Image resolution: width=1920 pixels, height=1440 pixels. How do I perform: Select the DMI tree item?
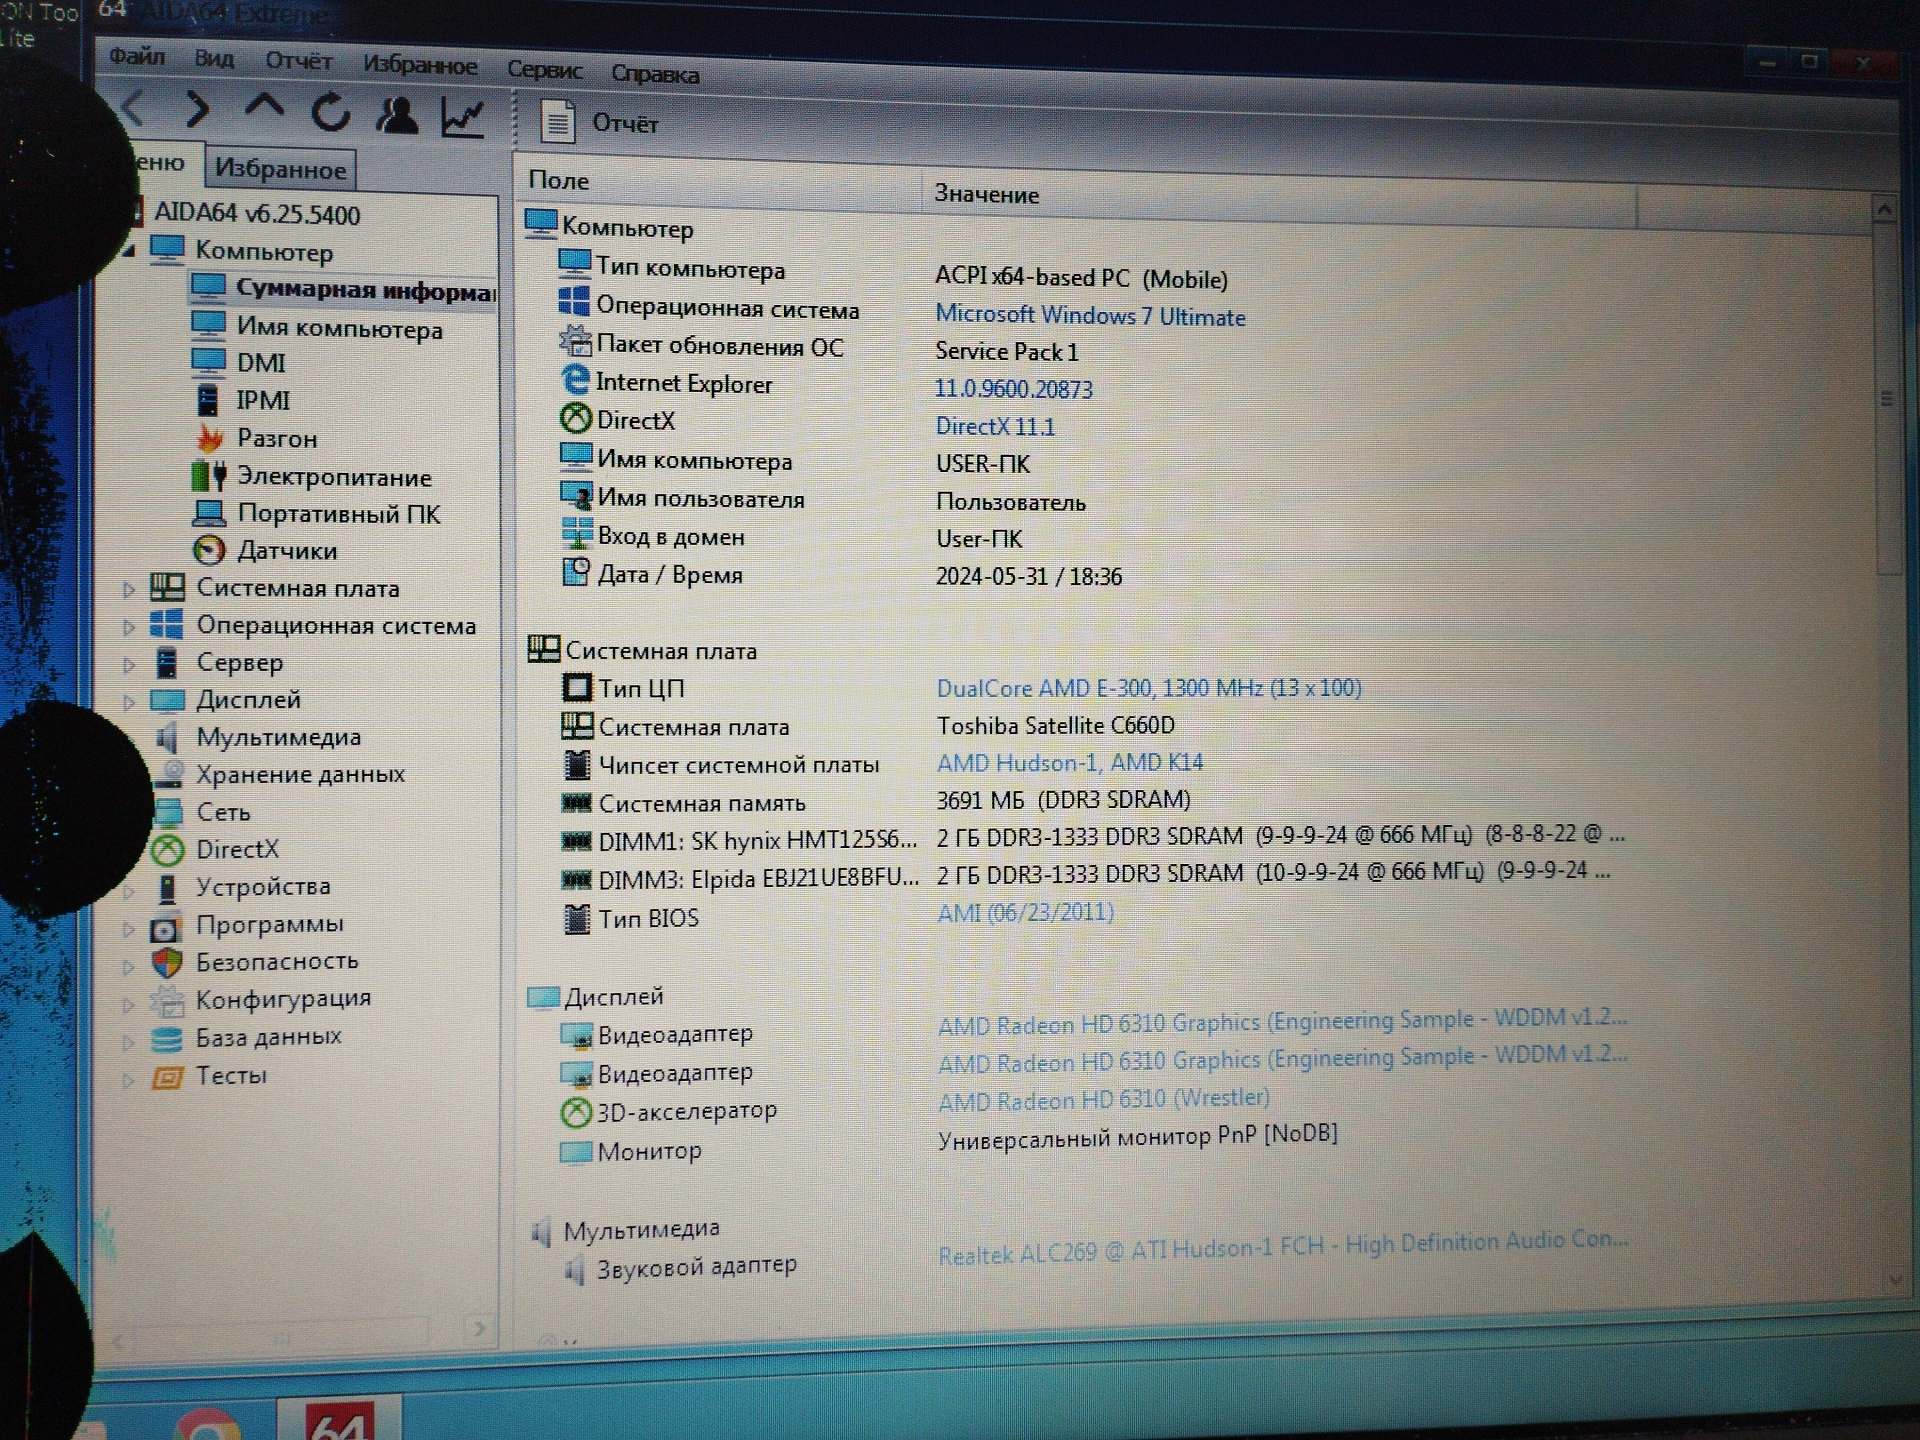coord(261,362)
